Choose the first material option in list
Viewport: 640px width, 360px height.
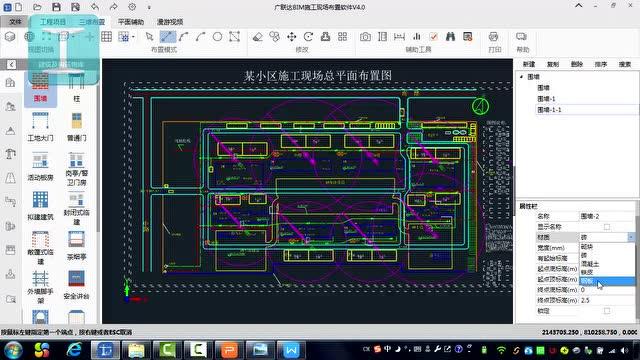607,247
